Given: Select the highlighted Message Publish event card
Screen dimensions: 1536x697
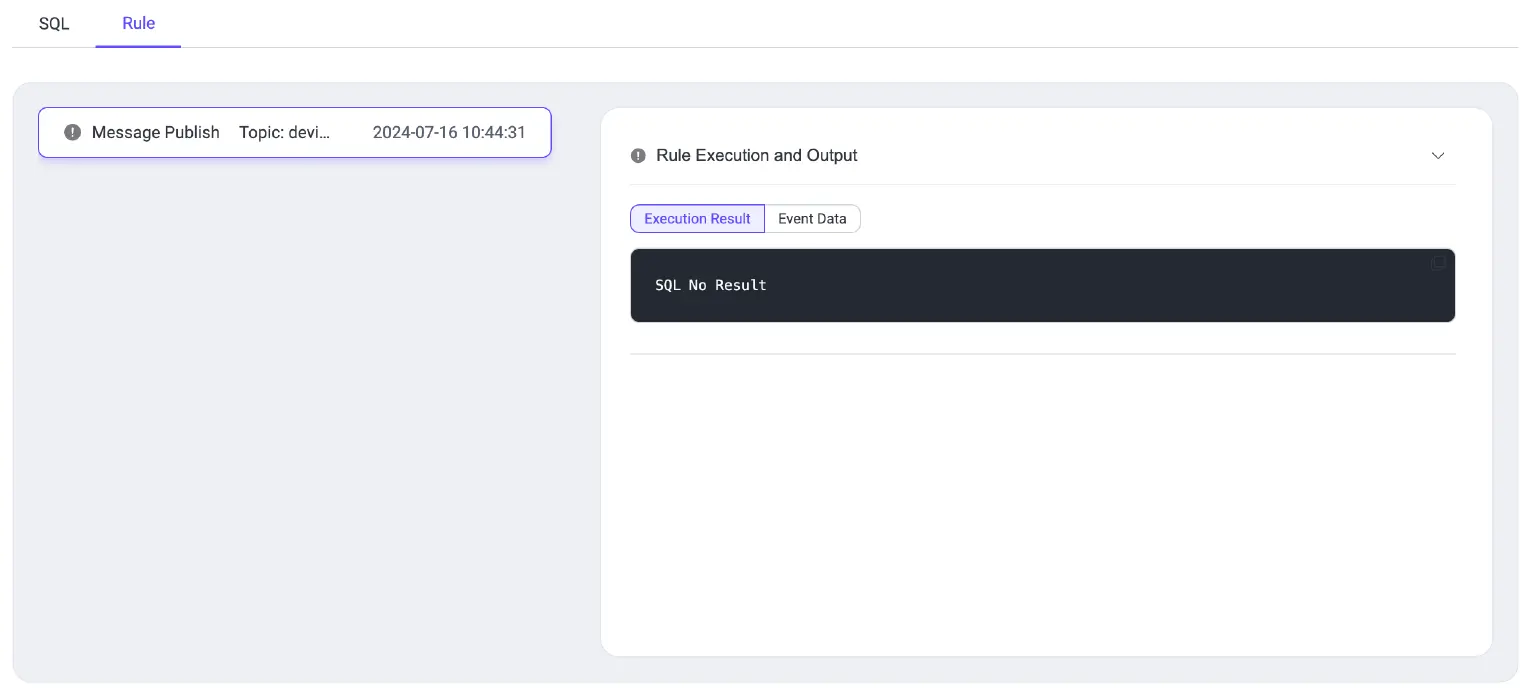Looking at the screenshot, I should (294, 132).
